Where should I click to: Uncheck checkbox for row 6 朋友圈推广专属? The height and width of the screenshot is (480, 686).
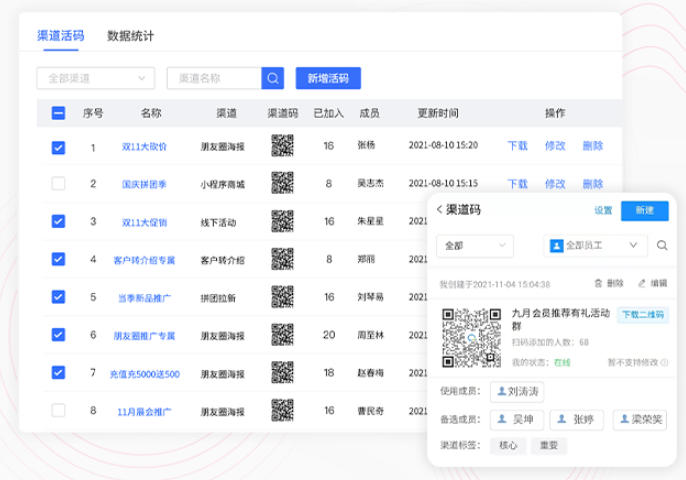click(58, 335)
